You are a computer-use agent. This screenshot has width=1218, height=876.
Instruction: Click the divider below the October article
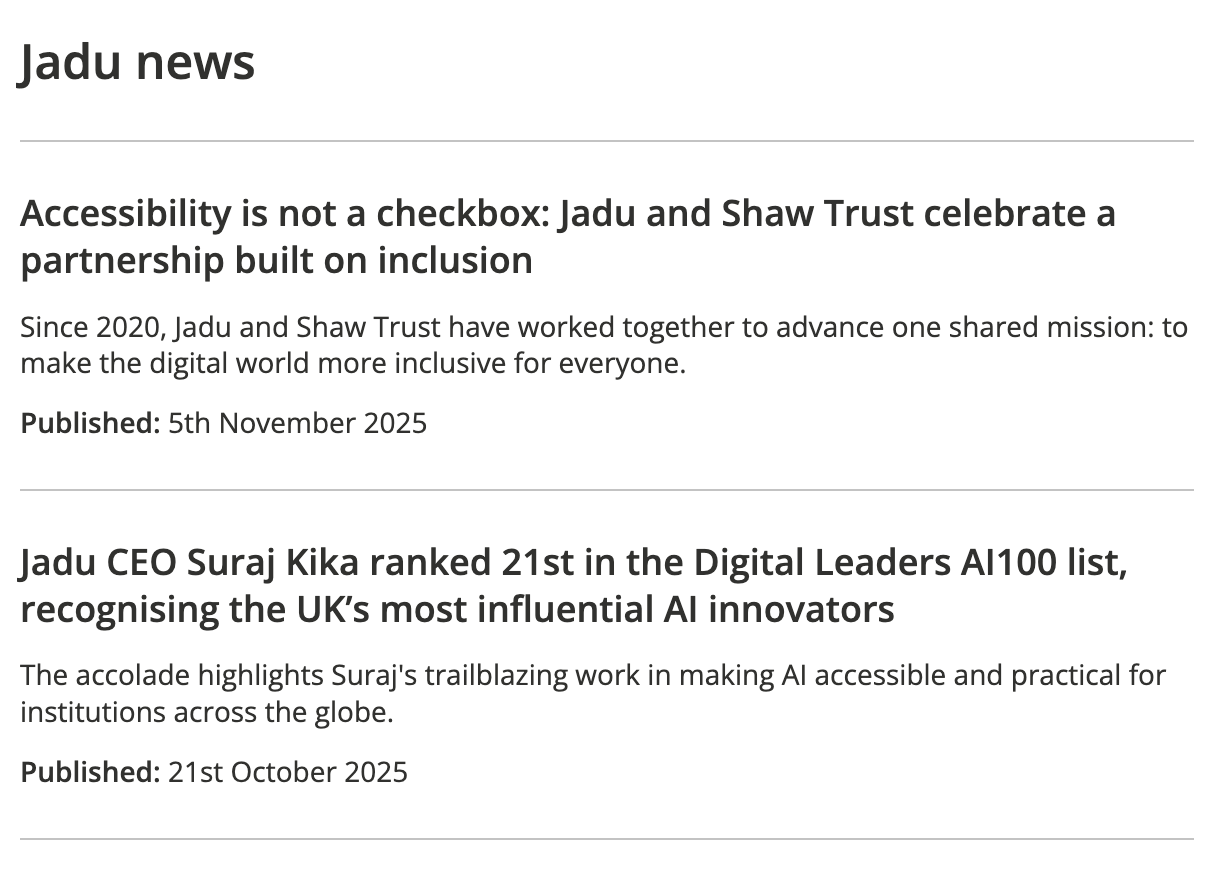coord(606,838)
